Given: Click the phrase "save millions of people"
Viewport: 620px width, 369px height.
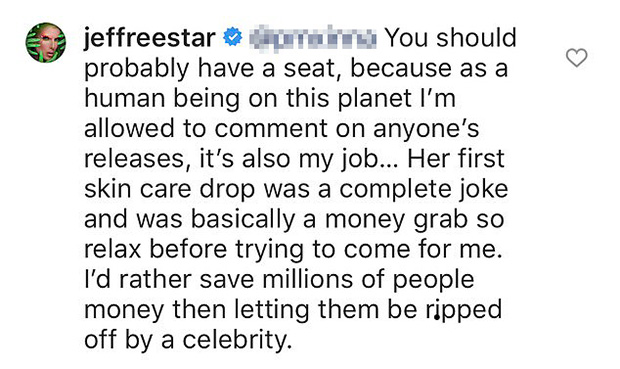Looking at the screenshot, I should [336, 280].
